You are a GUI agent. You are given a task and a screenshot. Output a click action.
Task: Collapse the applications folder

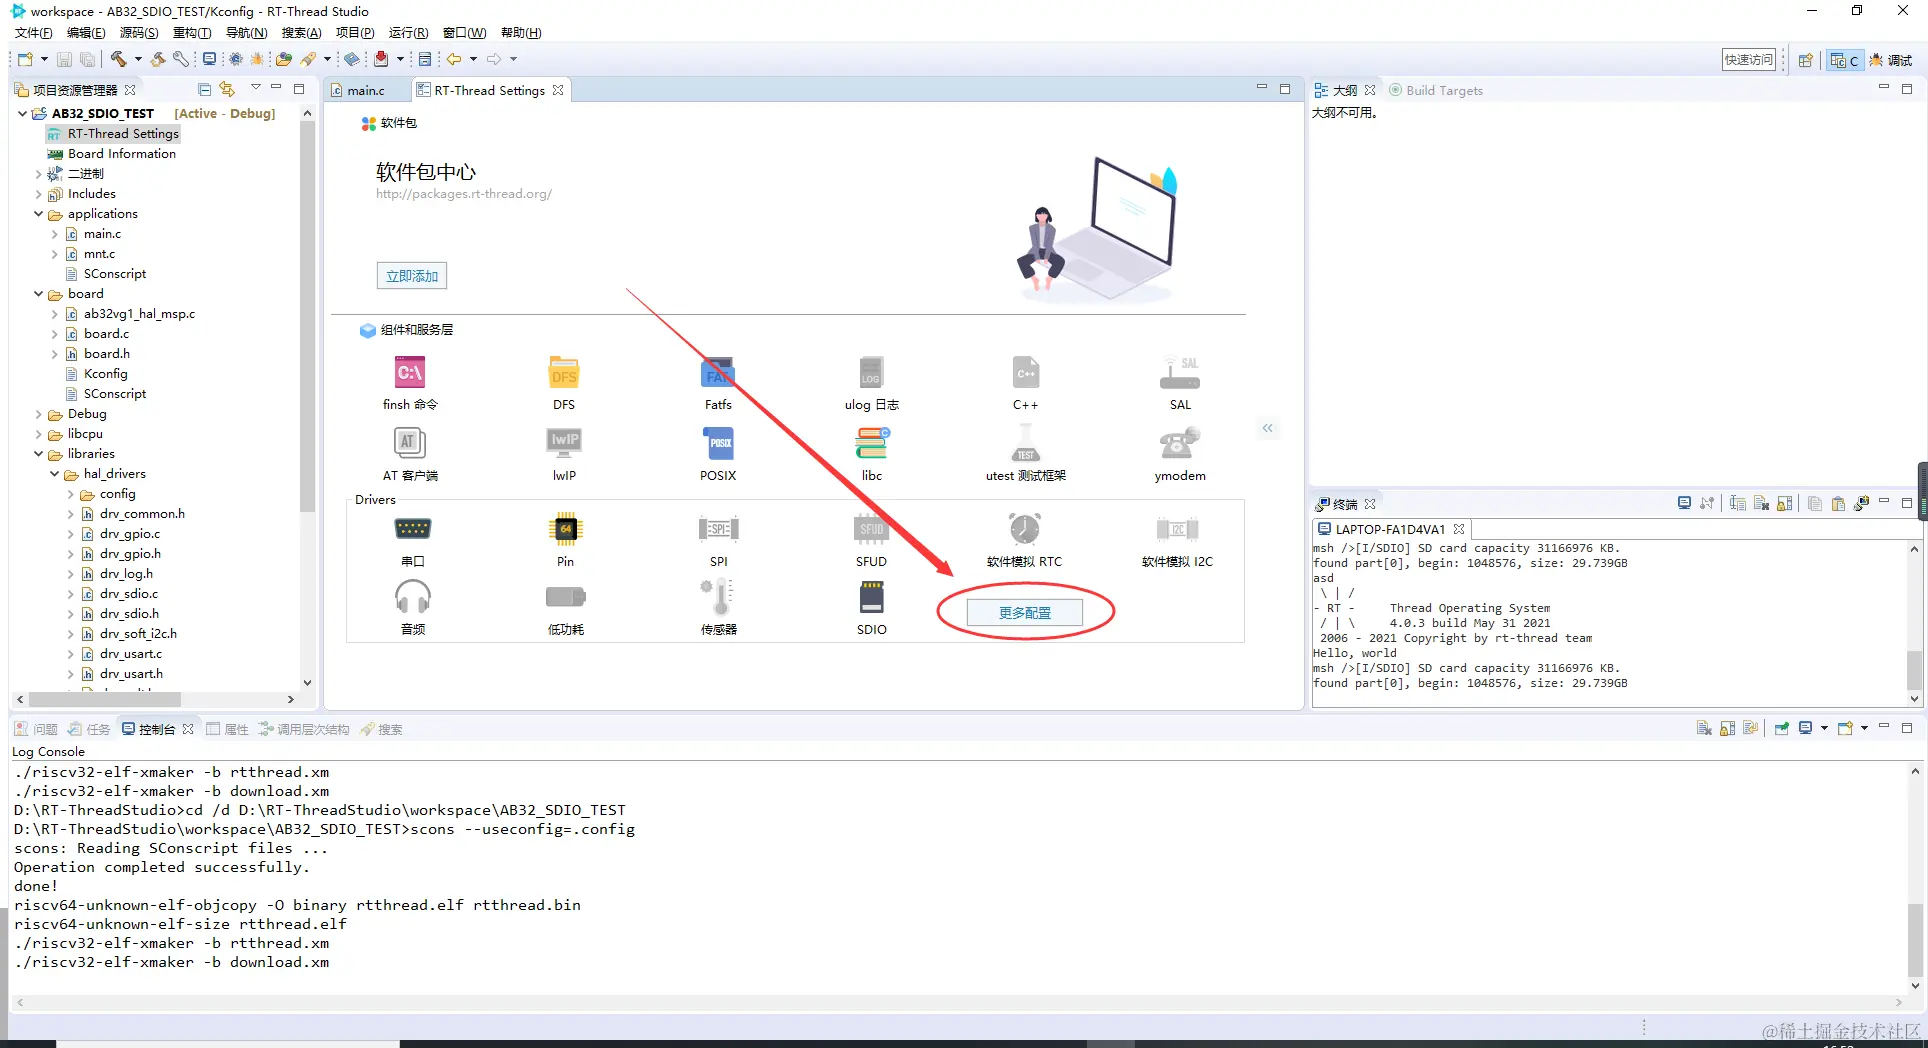(39, 213)
